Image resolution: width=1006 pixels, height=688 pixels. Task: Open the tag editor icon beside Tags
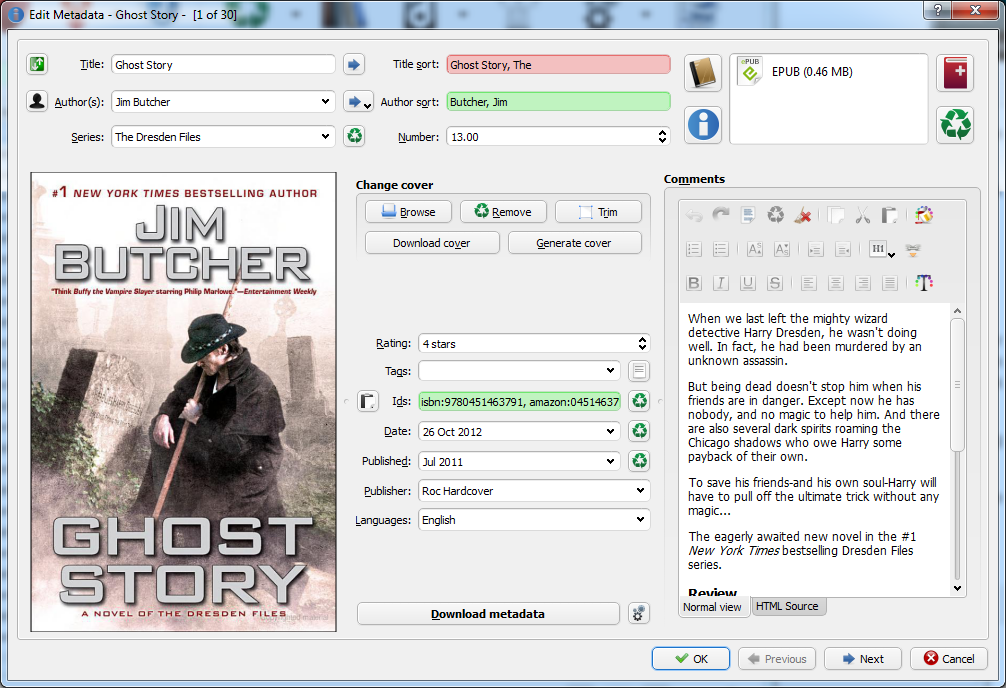tap(639, 370)
